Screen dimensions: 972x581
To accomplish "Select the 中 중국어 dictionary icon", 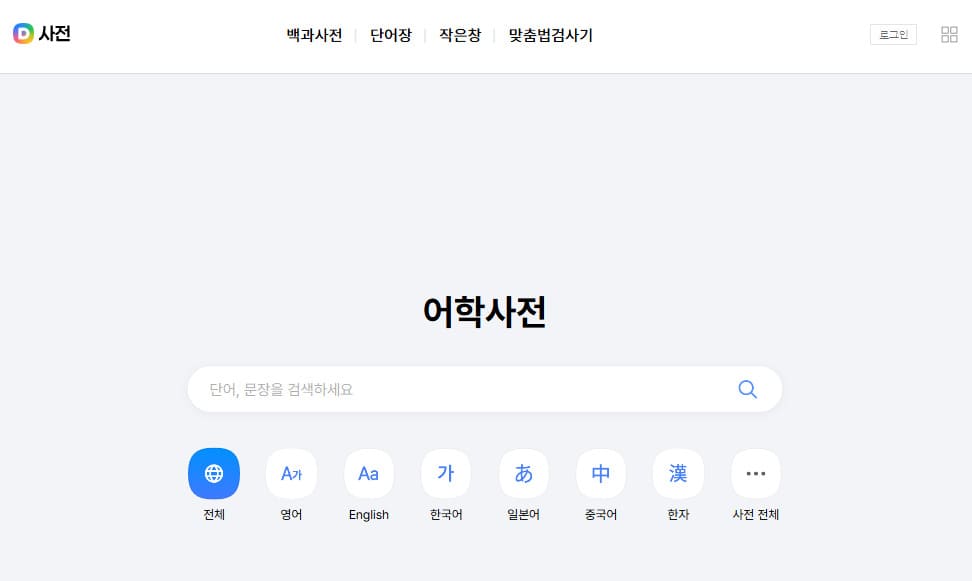I will click(x=600, y=473).
